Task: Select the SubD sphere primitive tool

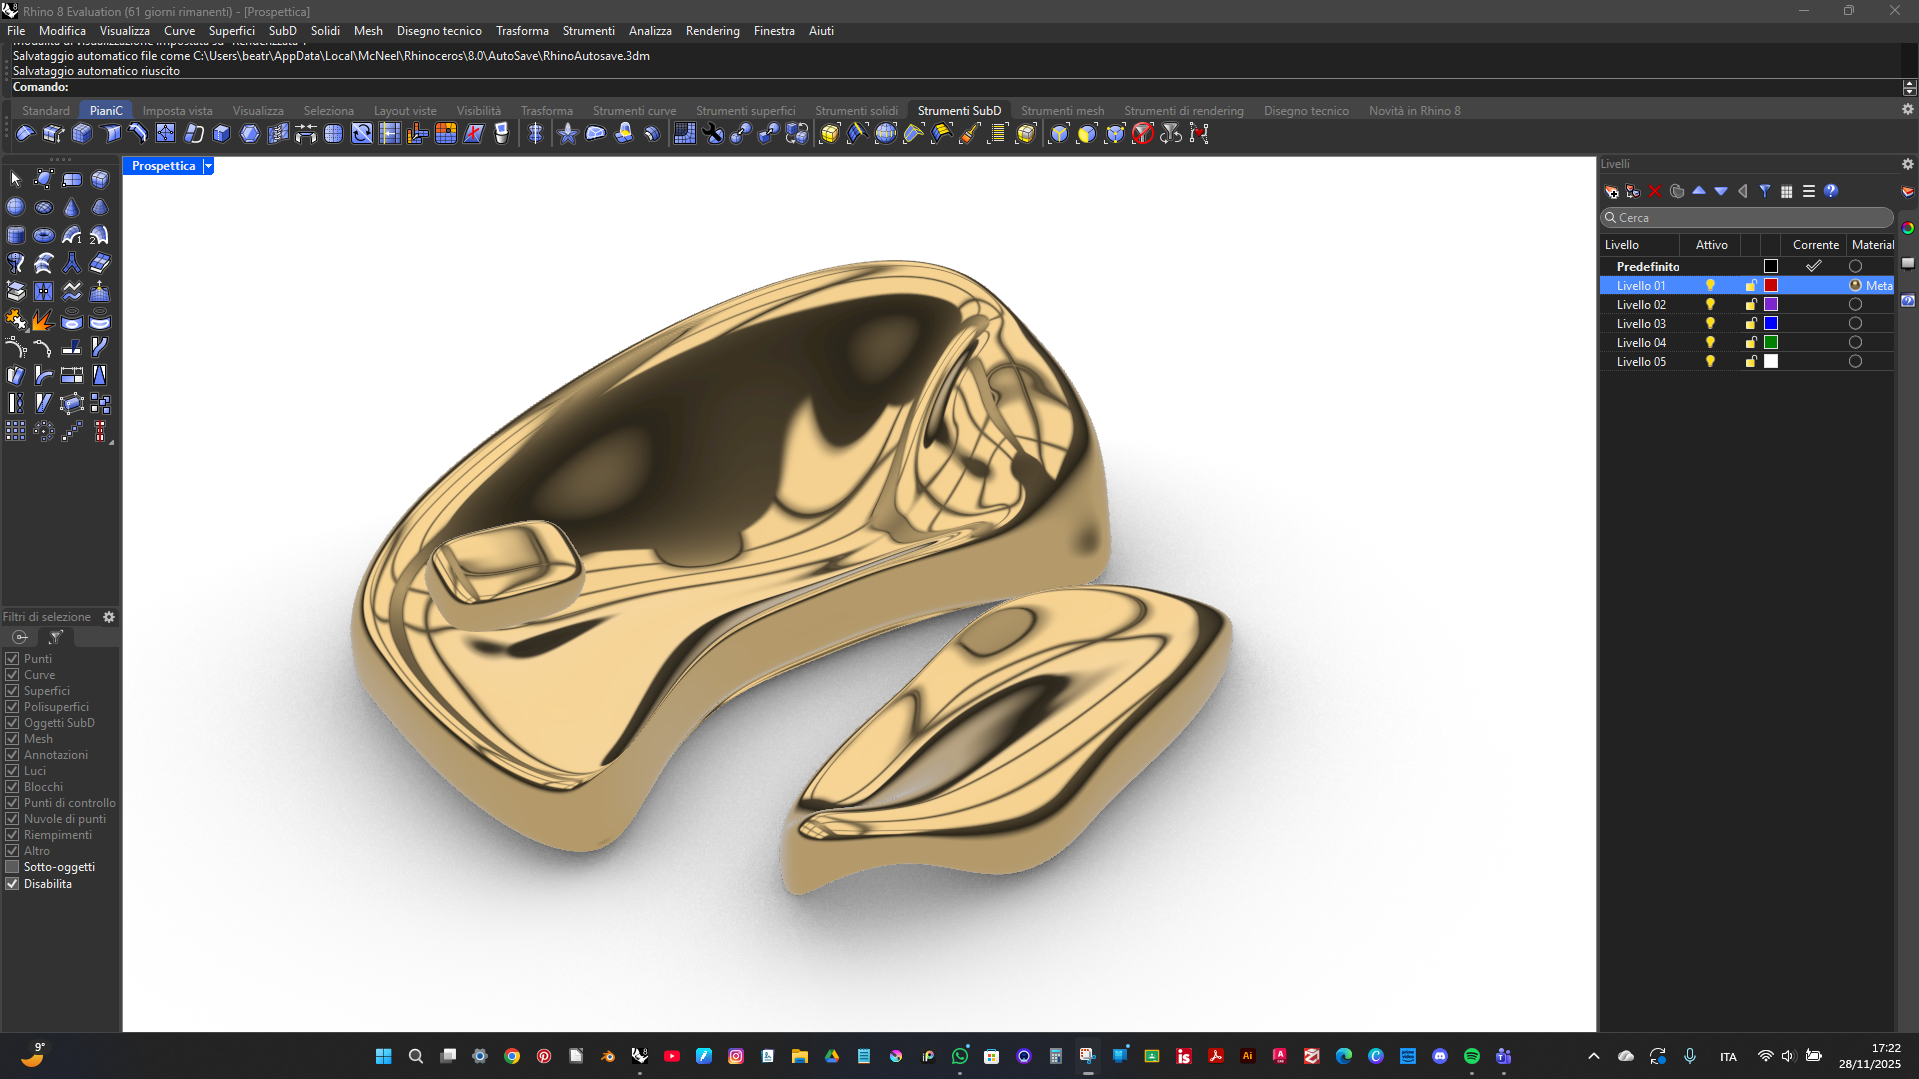Action: click(15, 207)
